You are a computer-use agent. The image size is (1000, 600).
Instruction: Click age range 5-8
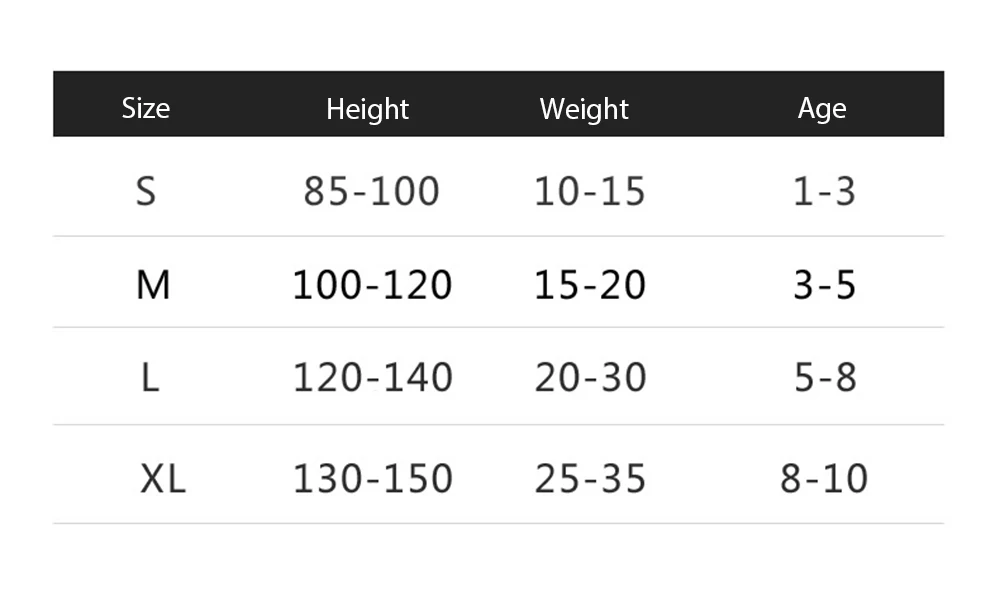click(824, 378)
